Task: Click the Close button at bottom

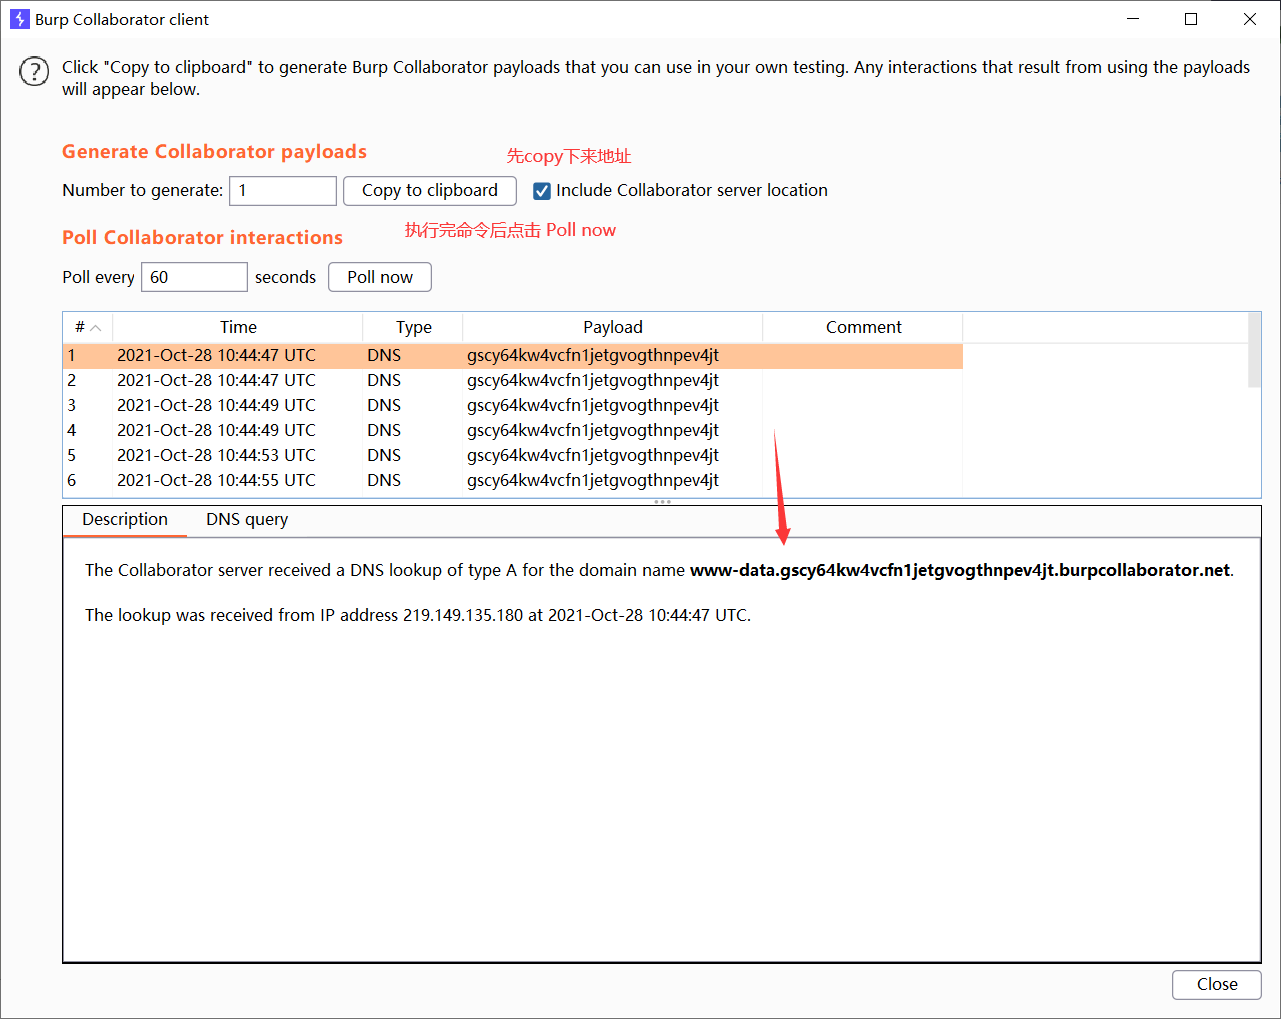Action: [x=1217, y=984]
